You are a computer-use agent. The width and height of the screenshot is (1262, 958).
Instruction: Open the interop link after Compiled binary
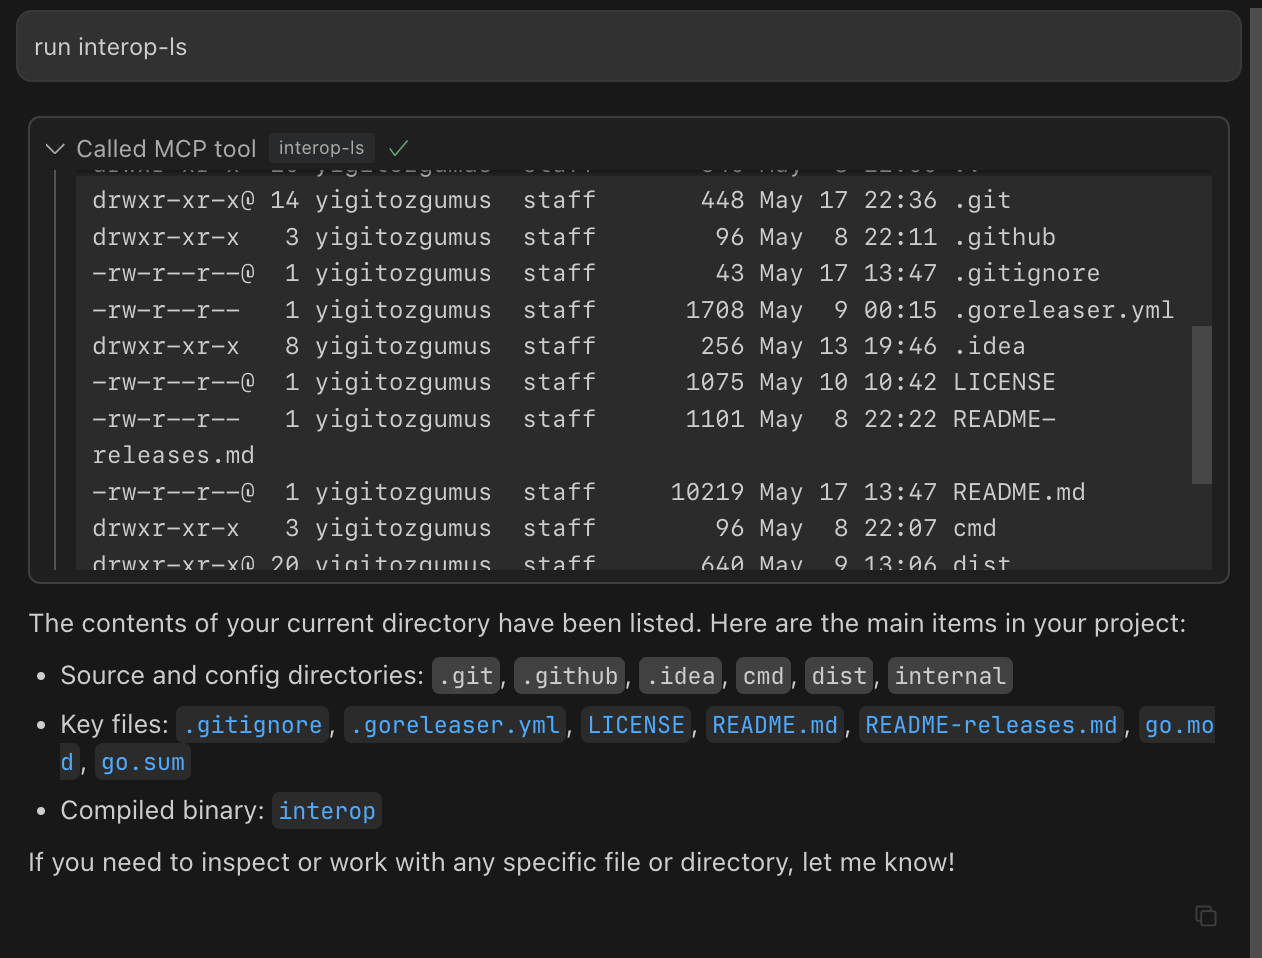point(327,811)
